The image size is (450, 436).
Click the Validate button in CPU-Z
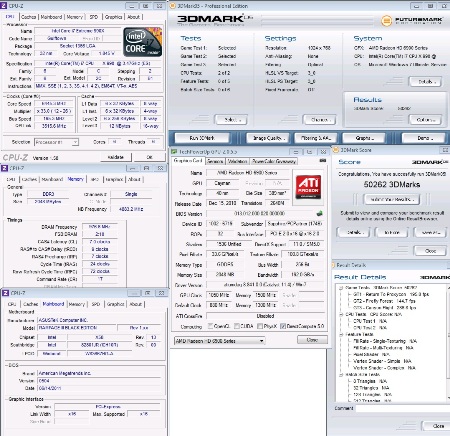115,157
